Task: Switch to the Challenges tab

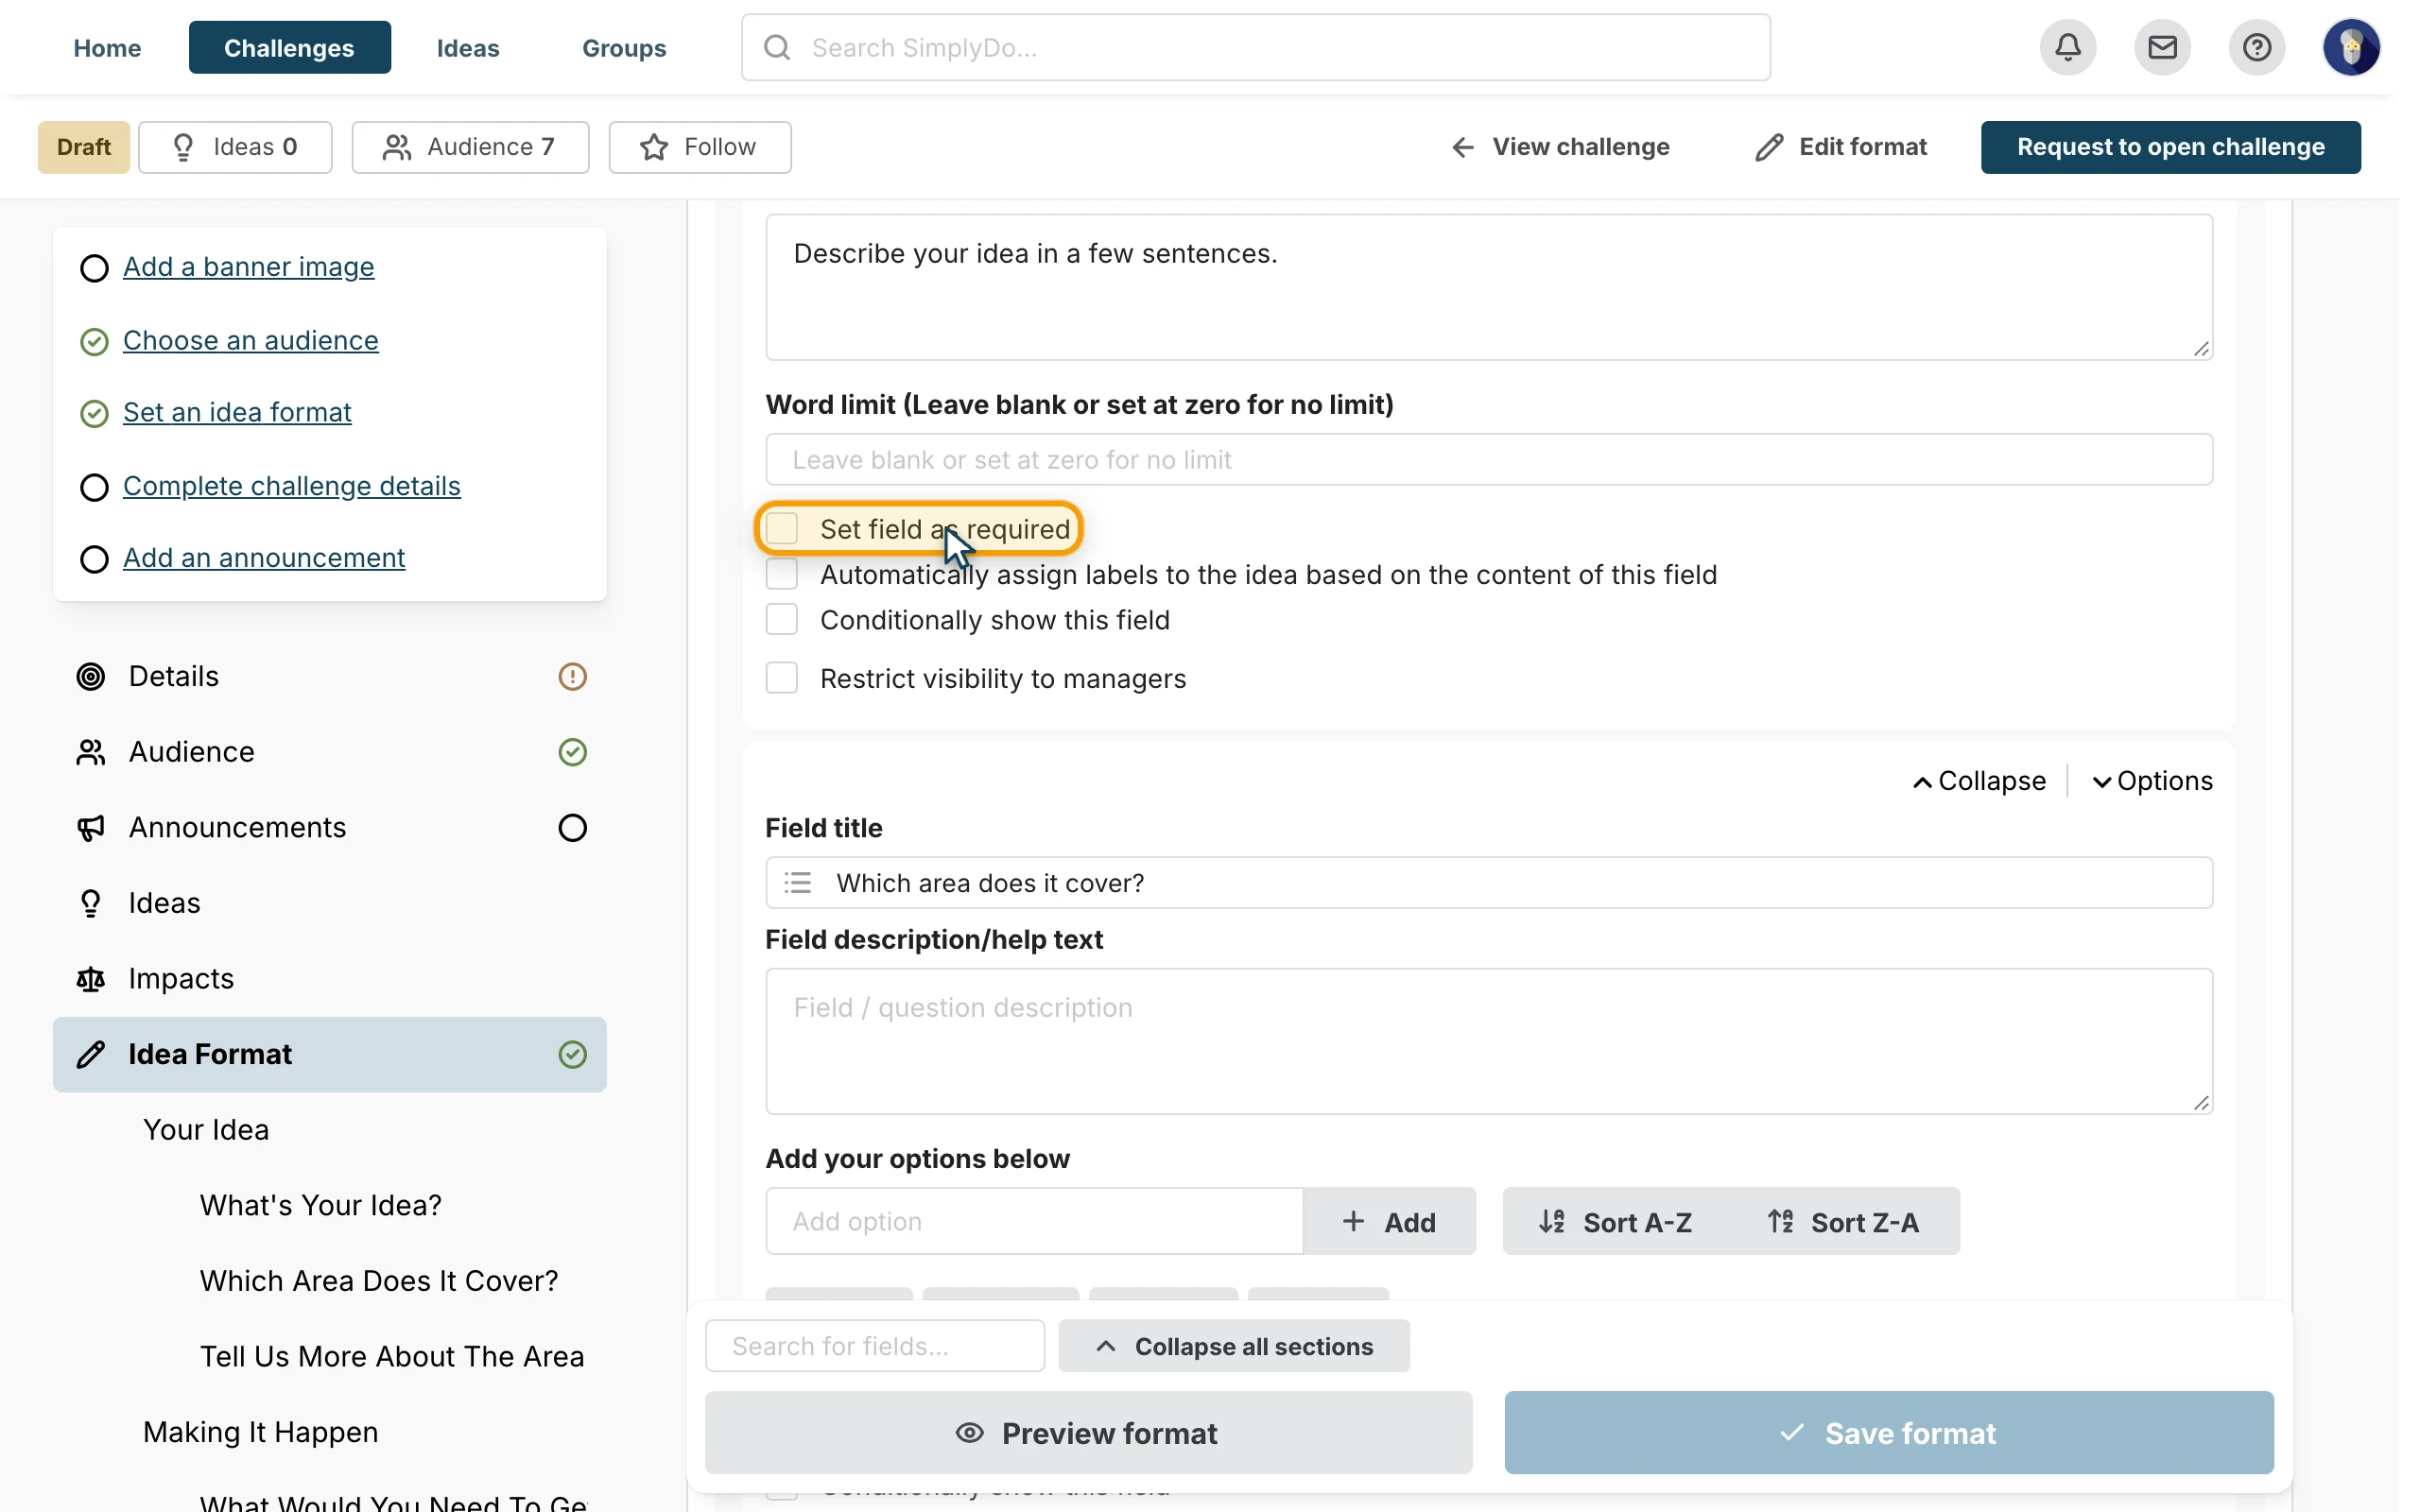Action: (x=289, y=47)
